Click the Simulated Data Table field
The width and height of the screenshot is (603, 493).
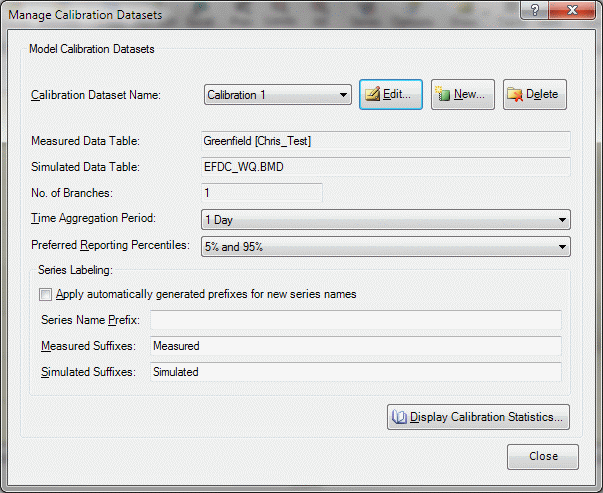point(385,167)
